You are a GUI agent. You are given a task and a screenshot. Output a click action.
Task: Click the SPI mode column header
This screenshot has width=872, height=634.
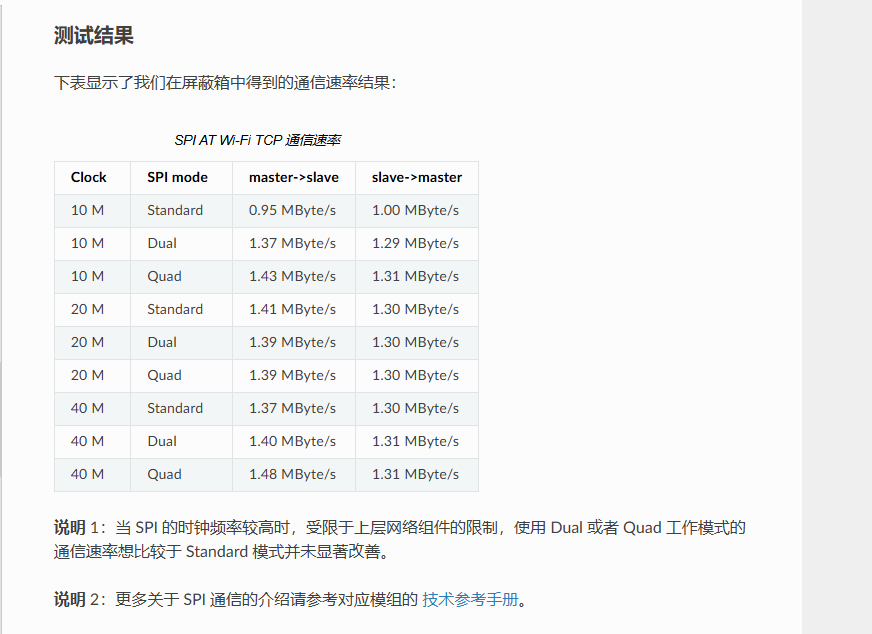177,177
